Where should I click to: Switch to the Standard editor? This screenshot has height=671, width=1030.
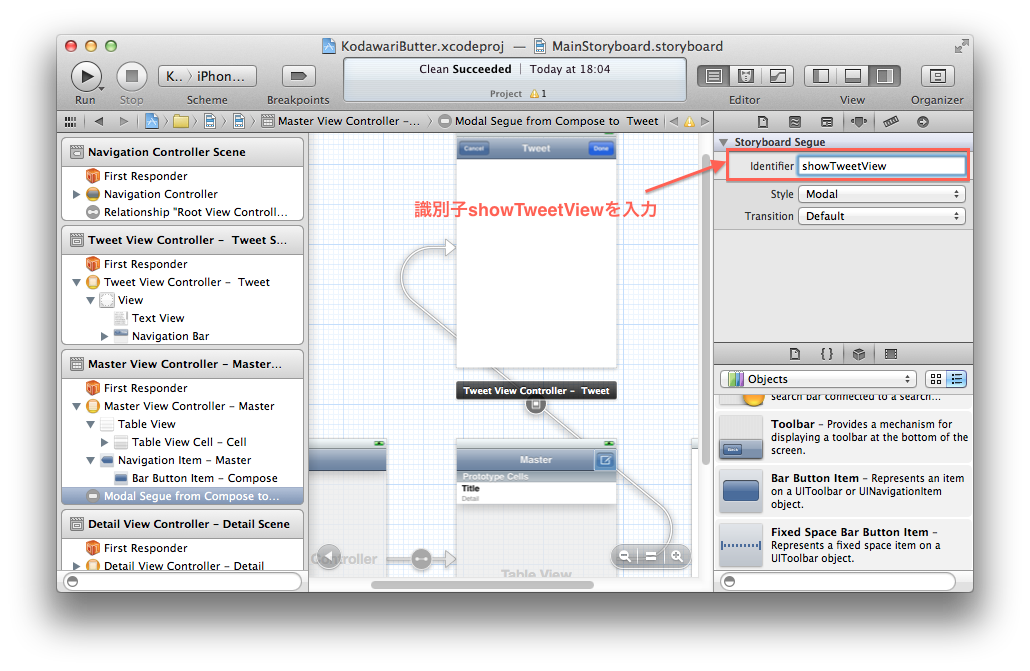(713, 76)
